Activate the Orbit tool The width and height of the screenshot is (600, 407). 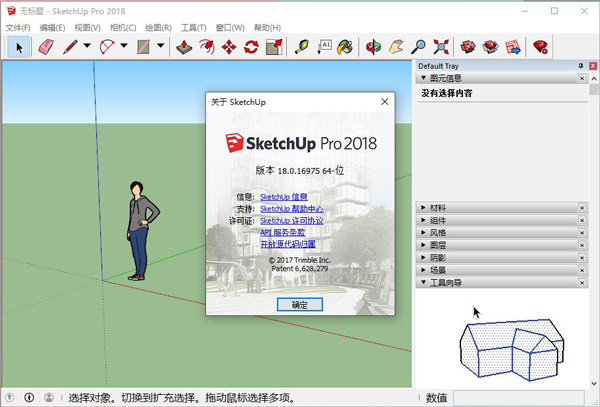pos(373,47)
